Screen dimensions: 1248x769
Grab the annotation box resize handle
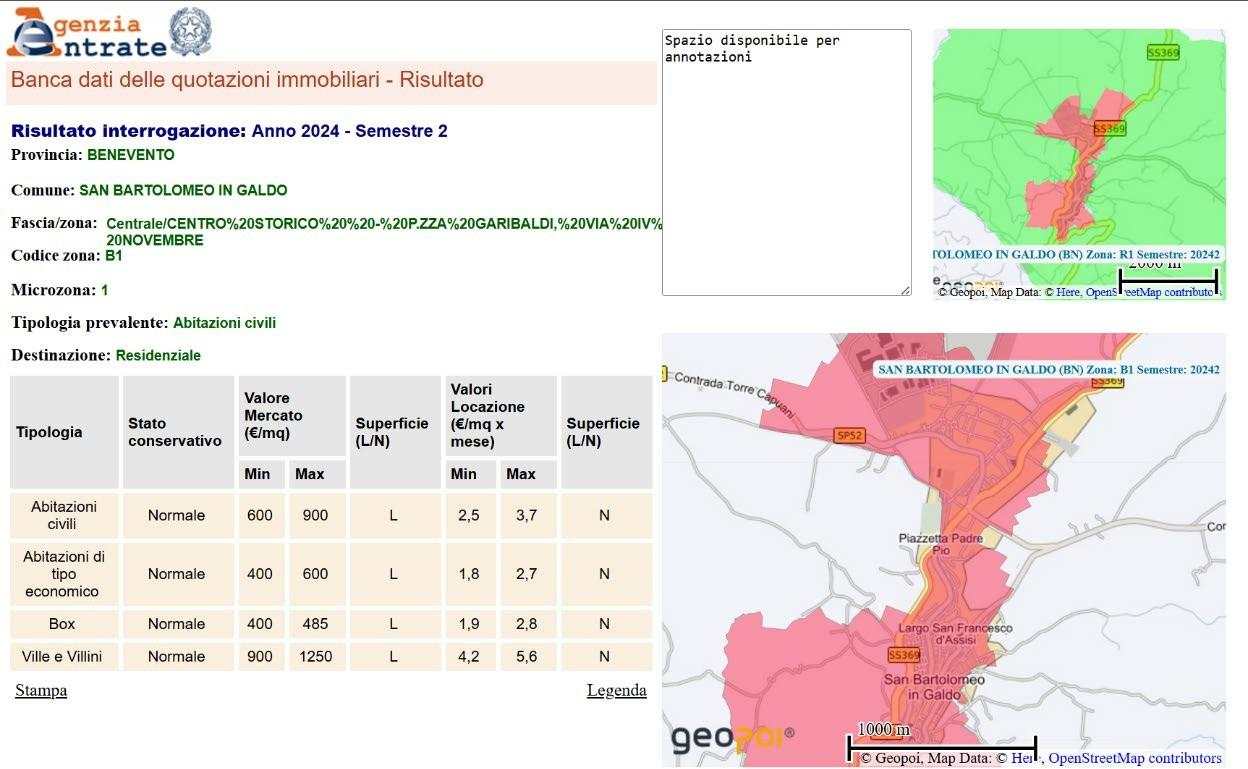(905, 290)
